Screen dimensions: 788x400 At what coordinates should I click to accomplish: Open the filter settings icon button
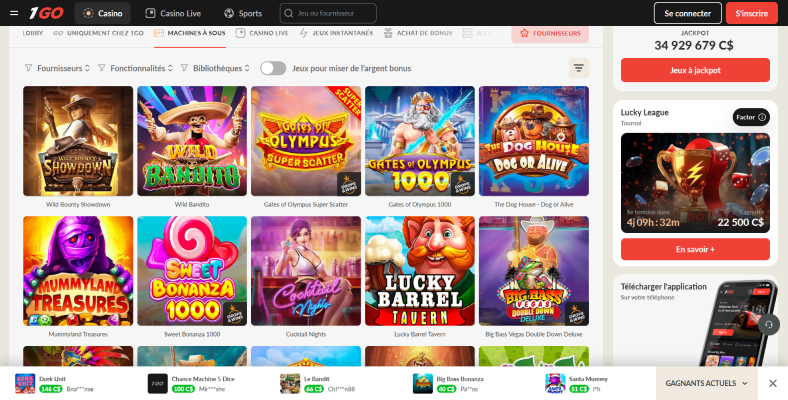point(578,68)
